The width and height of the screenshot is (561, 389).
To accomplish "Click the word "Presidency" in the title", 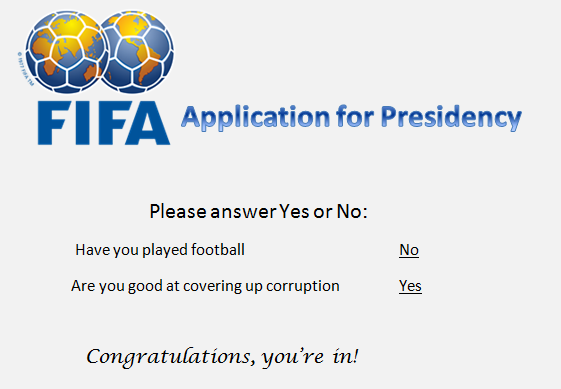I will 451,118.
